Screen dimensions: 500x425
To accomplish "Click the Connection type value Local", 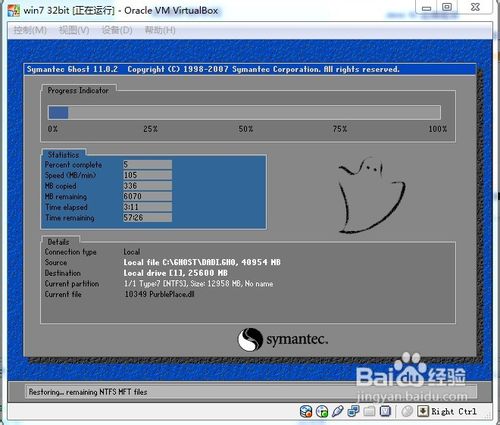I will [x=132, y=252].
